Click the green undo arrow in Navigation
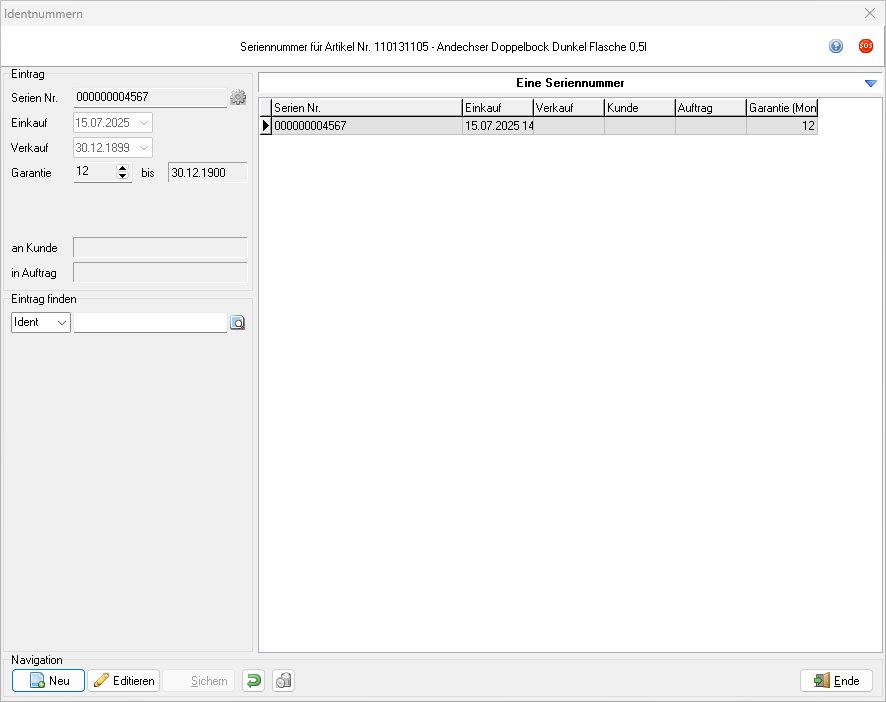Viewport: 886px width, 702px height. tap(254, 681)
